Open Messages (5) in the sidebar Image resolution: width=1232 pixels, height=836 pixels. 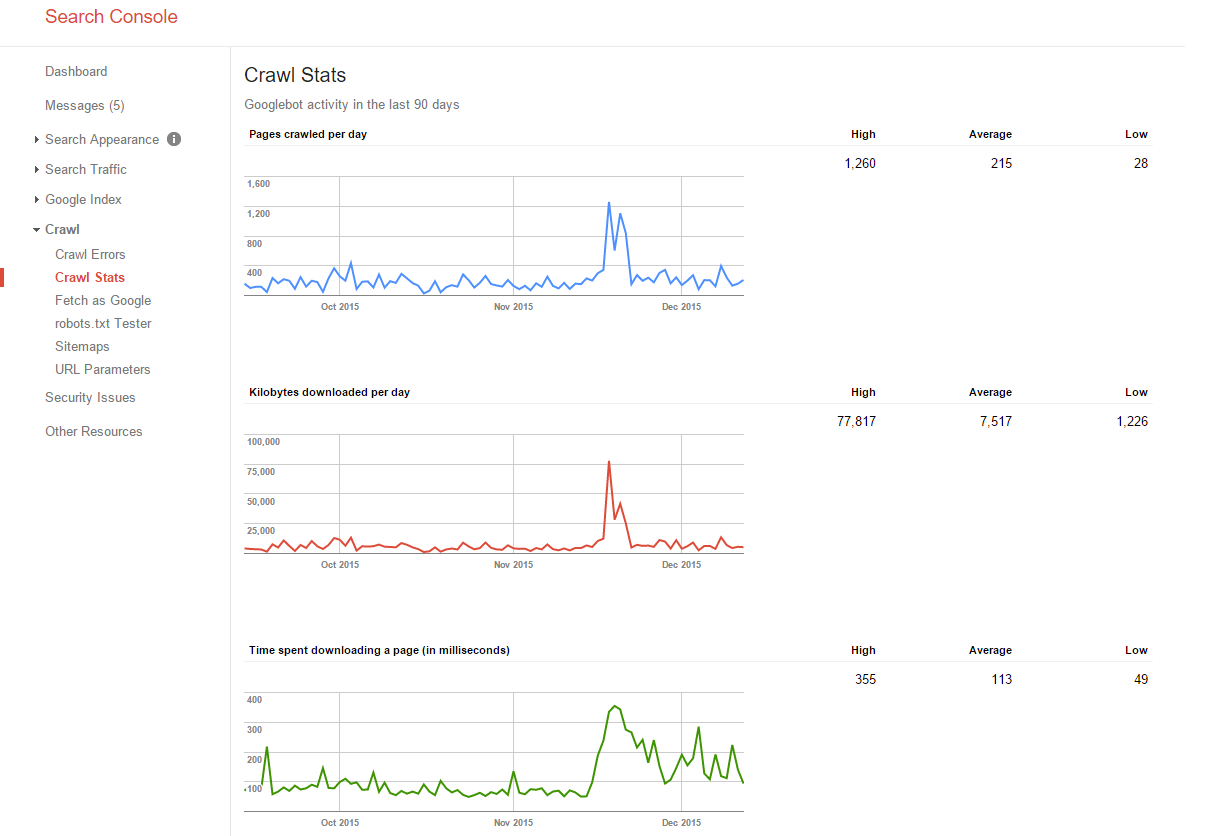pyautogui.click(x=85, y=106)
